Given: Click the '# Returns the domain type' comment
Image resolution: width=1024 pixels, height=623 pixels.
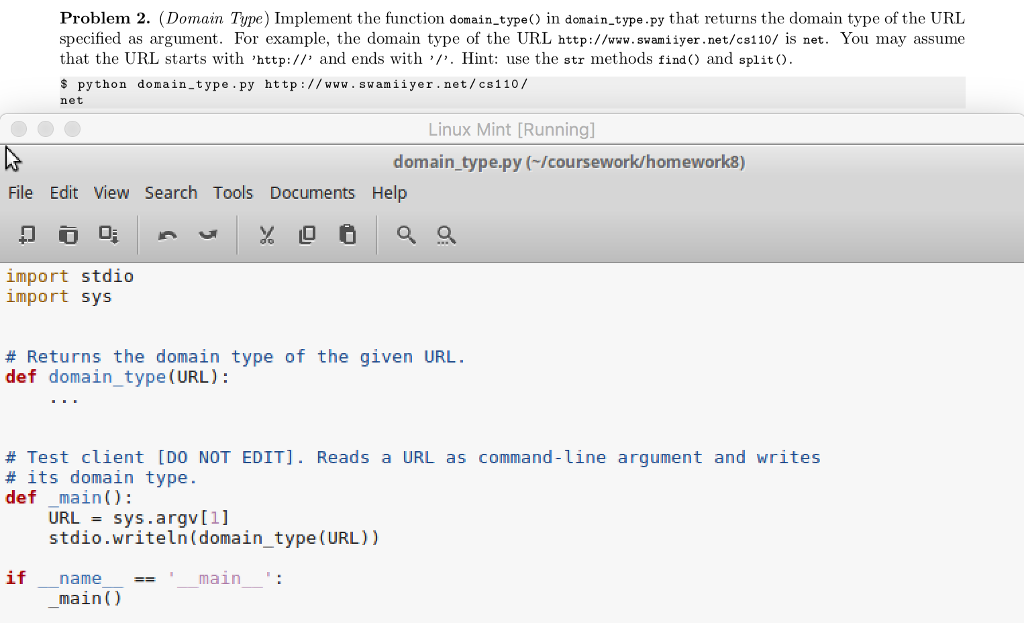Looking at the screenshot, I should [235, 357].
